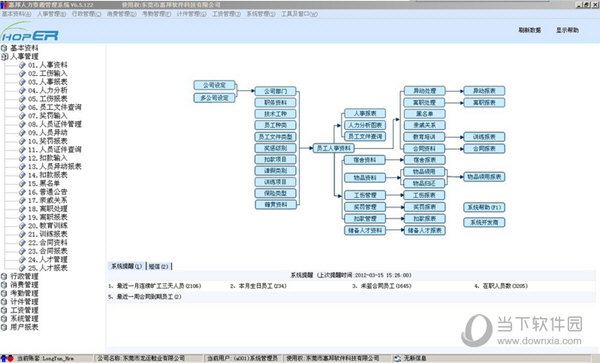
Task: Open the 储备人才资料 flowchart box
Action: (x=365, y=230)
